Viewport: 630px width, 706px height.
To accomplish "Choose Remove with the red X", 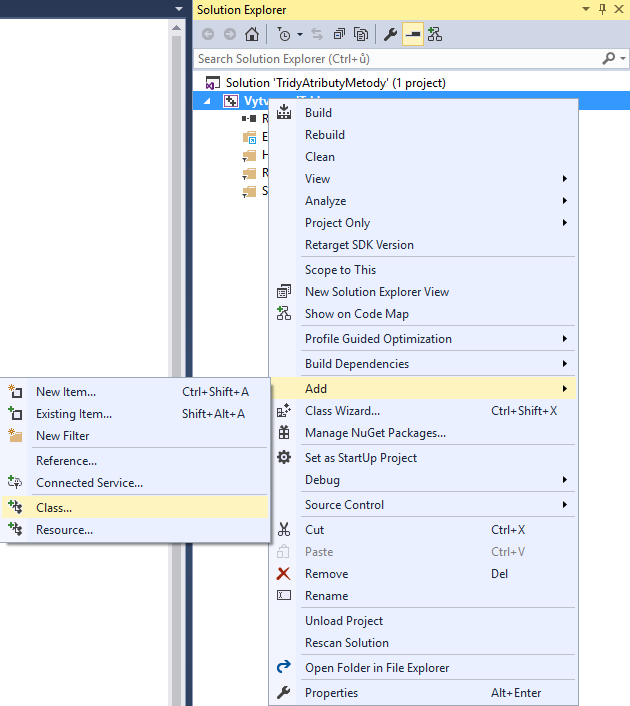I will click(423, 574).
